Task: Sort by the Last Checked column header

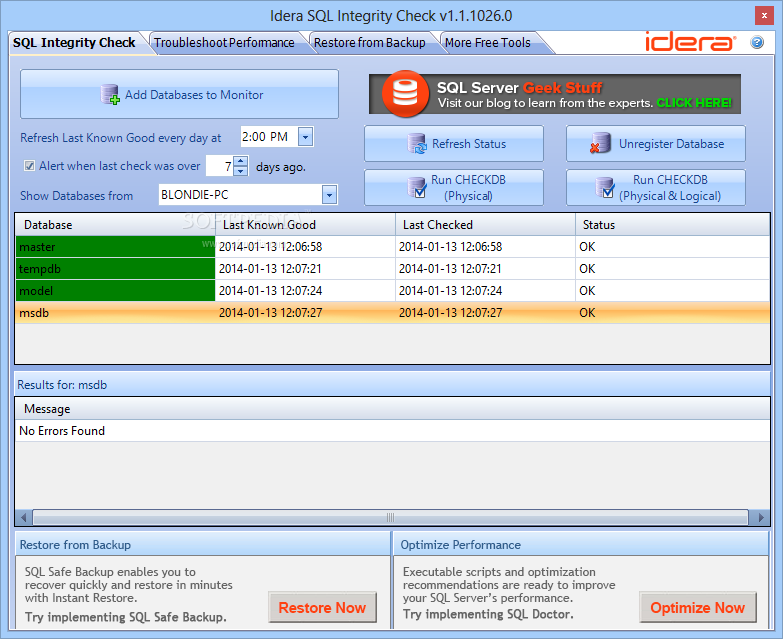Action: tap(485, 225)
